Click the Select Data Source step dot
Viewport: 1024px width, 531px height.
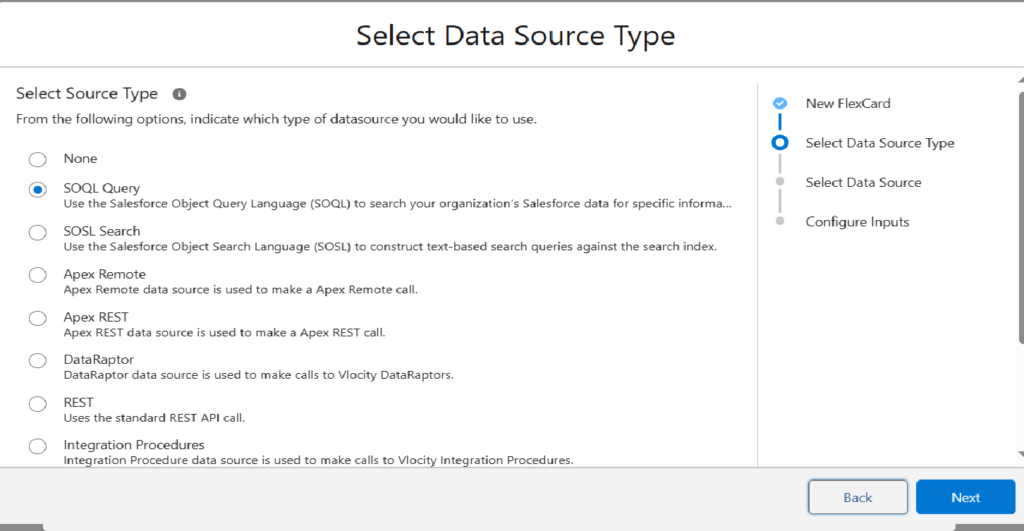(780, 182)
